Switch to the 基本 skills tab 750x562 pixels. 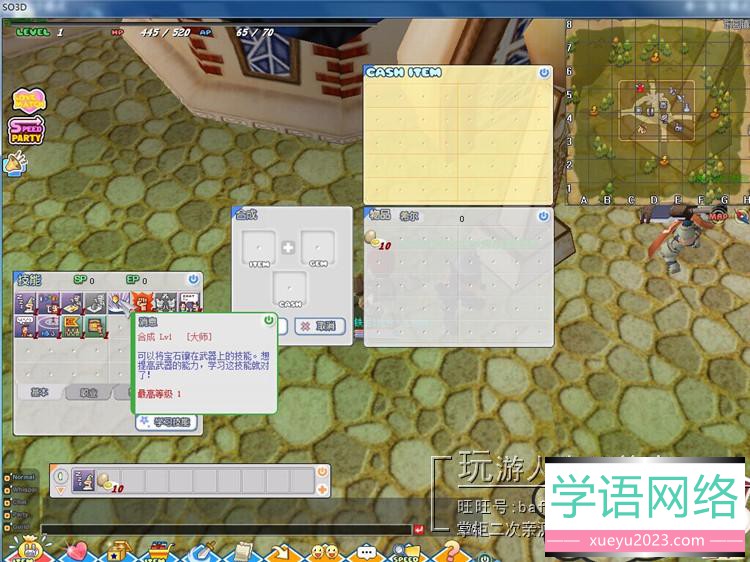(x=39, y=393)
